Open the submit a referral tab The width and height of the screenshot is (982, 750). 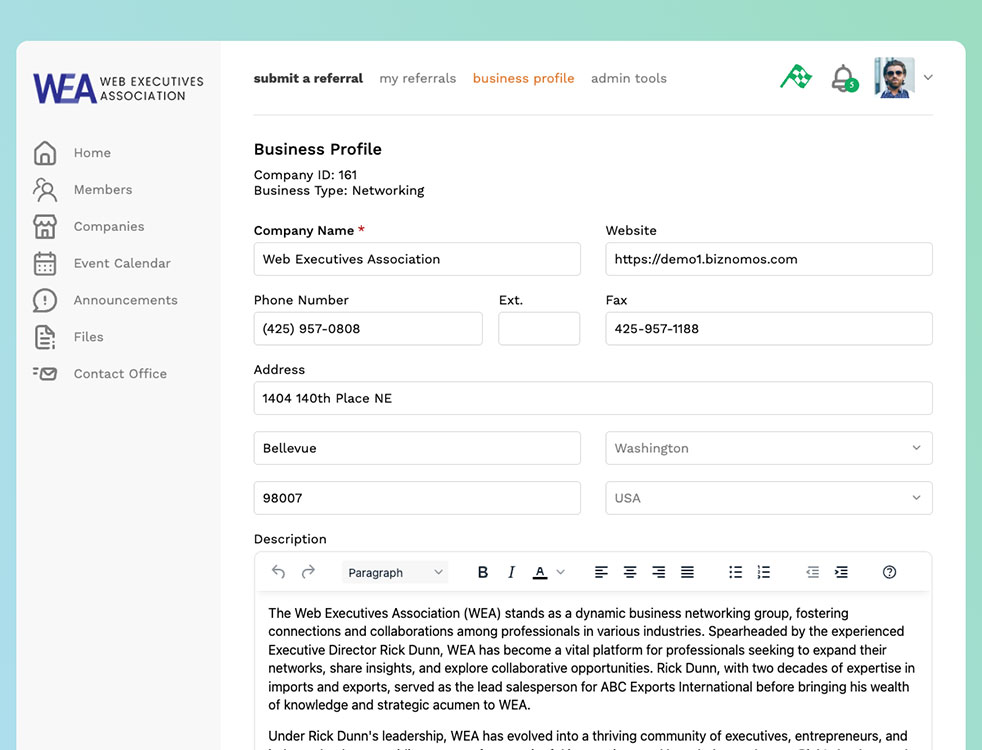pyautogui.click(x=308, y=78)
